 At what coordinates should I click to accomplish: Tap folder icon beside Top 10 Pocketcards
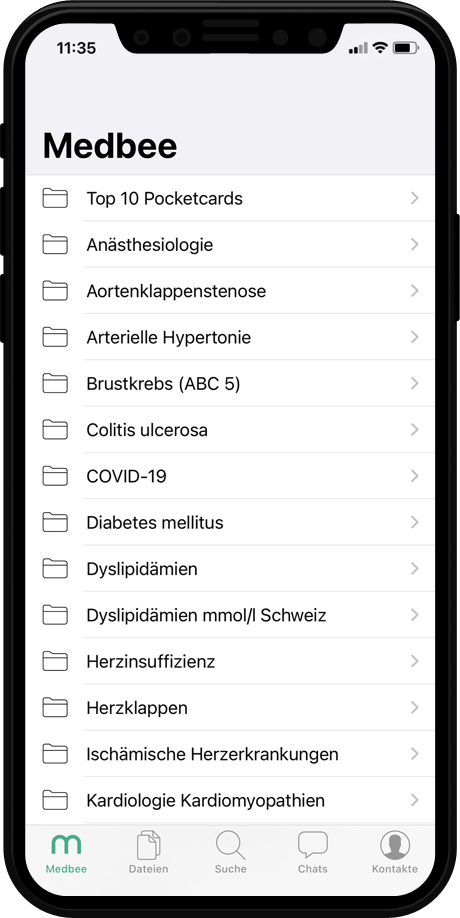click(55, 198)
